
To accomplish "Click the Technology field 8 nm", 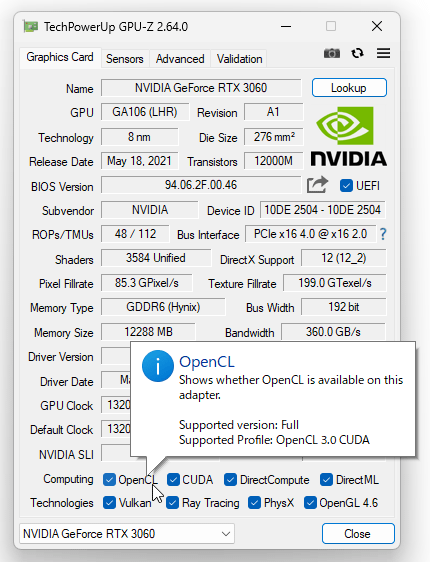I will tap(139, 137).
